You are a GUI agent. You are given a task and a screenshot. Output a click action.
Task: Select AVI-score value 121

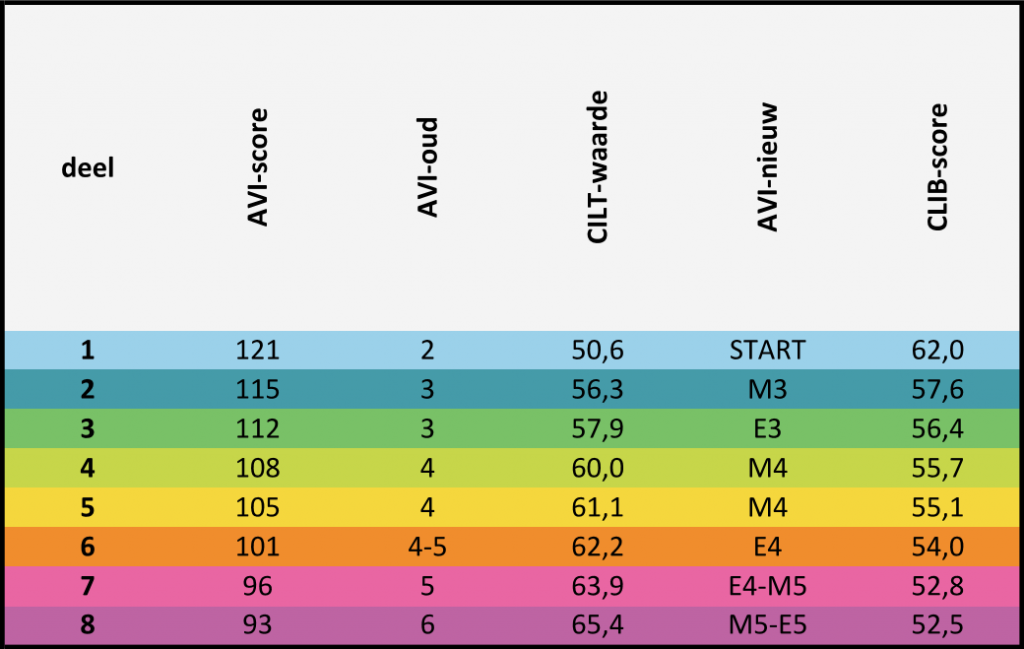pyautogui.click(x=258, y=350)
